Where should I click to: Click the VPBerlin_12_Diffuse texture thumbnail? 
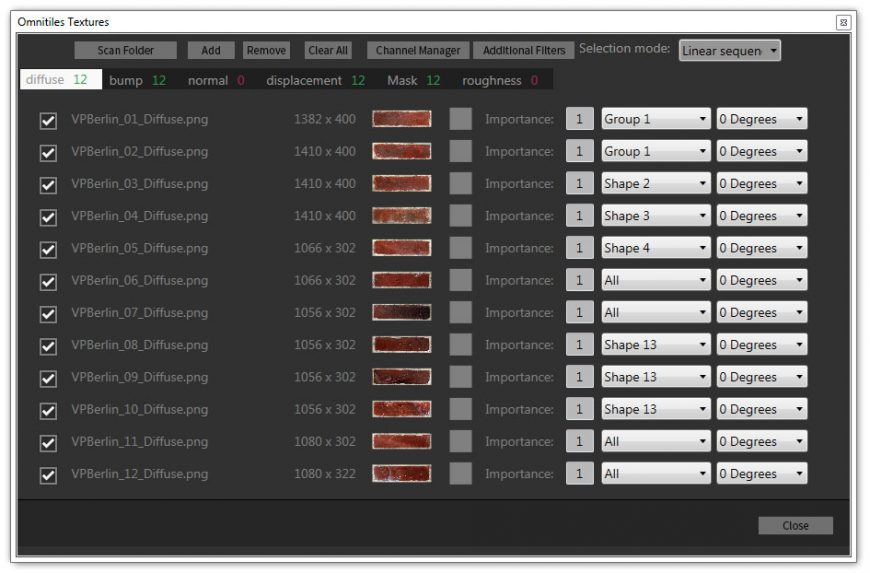tap(401, 473)
